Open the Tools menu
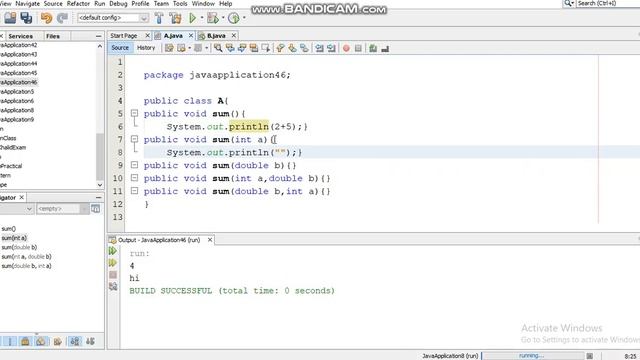 (x=180, y=4)
